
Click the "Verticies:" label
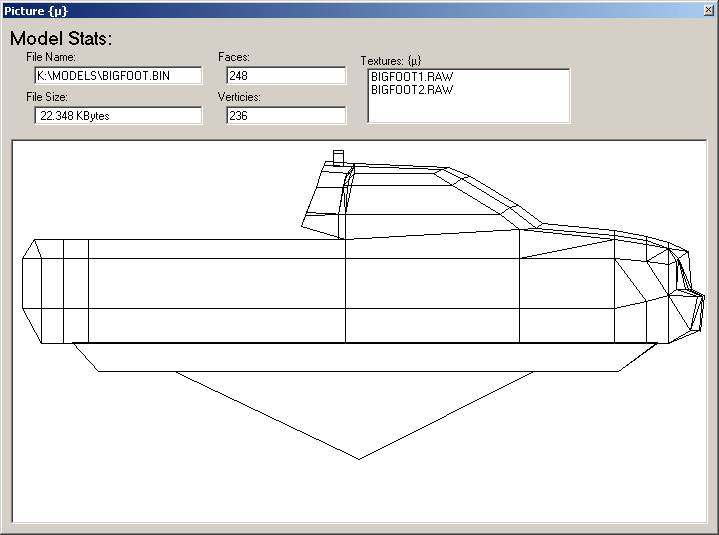coord(239,97)
